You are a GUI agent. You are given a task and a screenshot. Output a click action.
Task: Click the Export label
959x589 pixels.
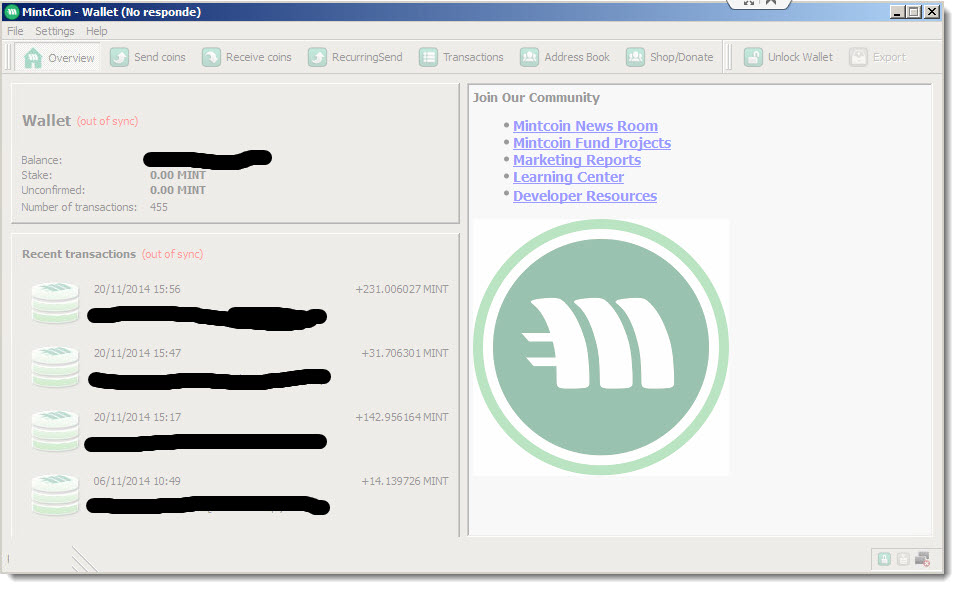tap(889, 57)
